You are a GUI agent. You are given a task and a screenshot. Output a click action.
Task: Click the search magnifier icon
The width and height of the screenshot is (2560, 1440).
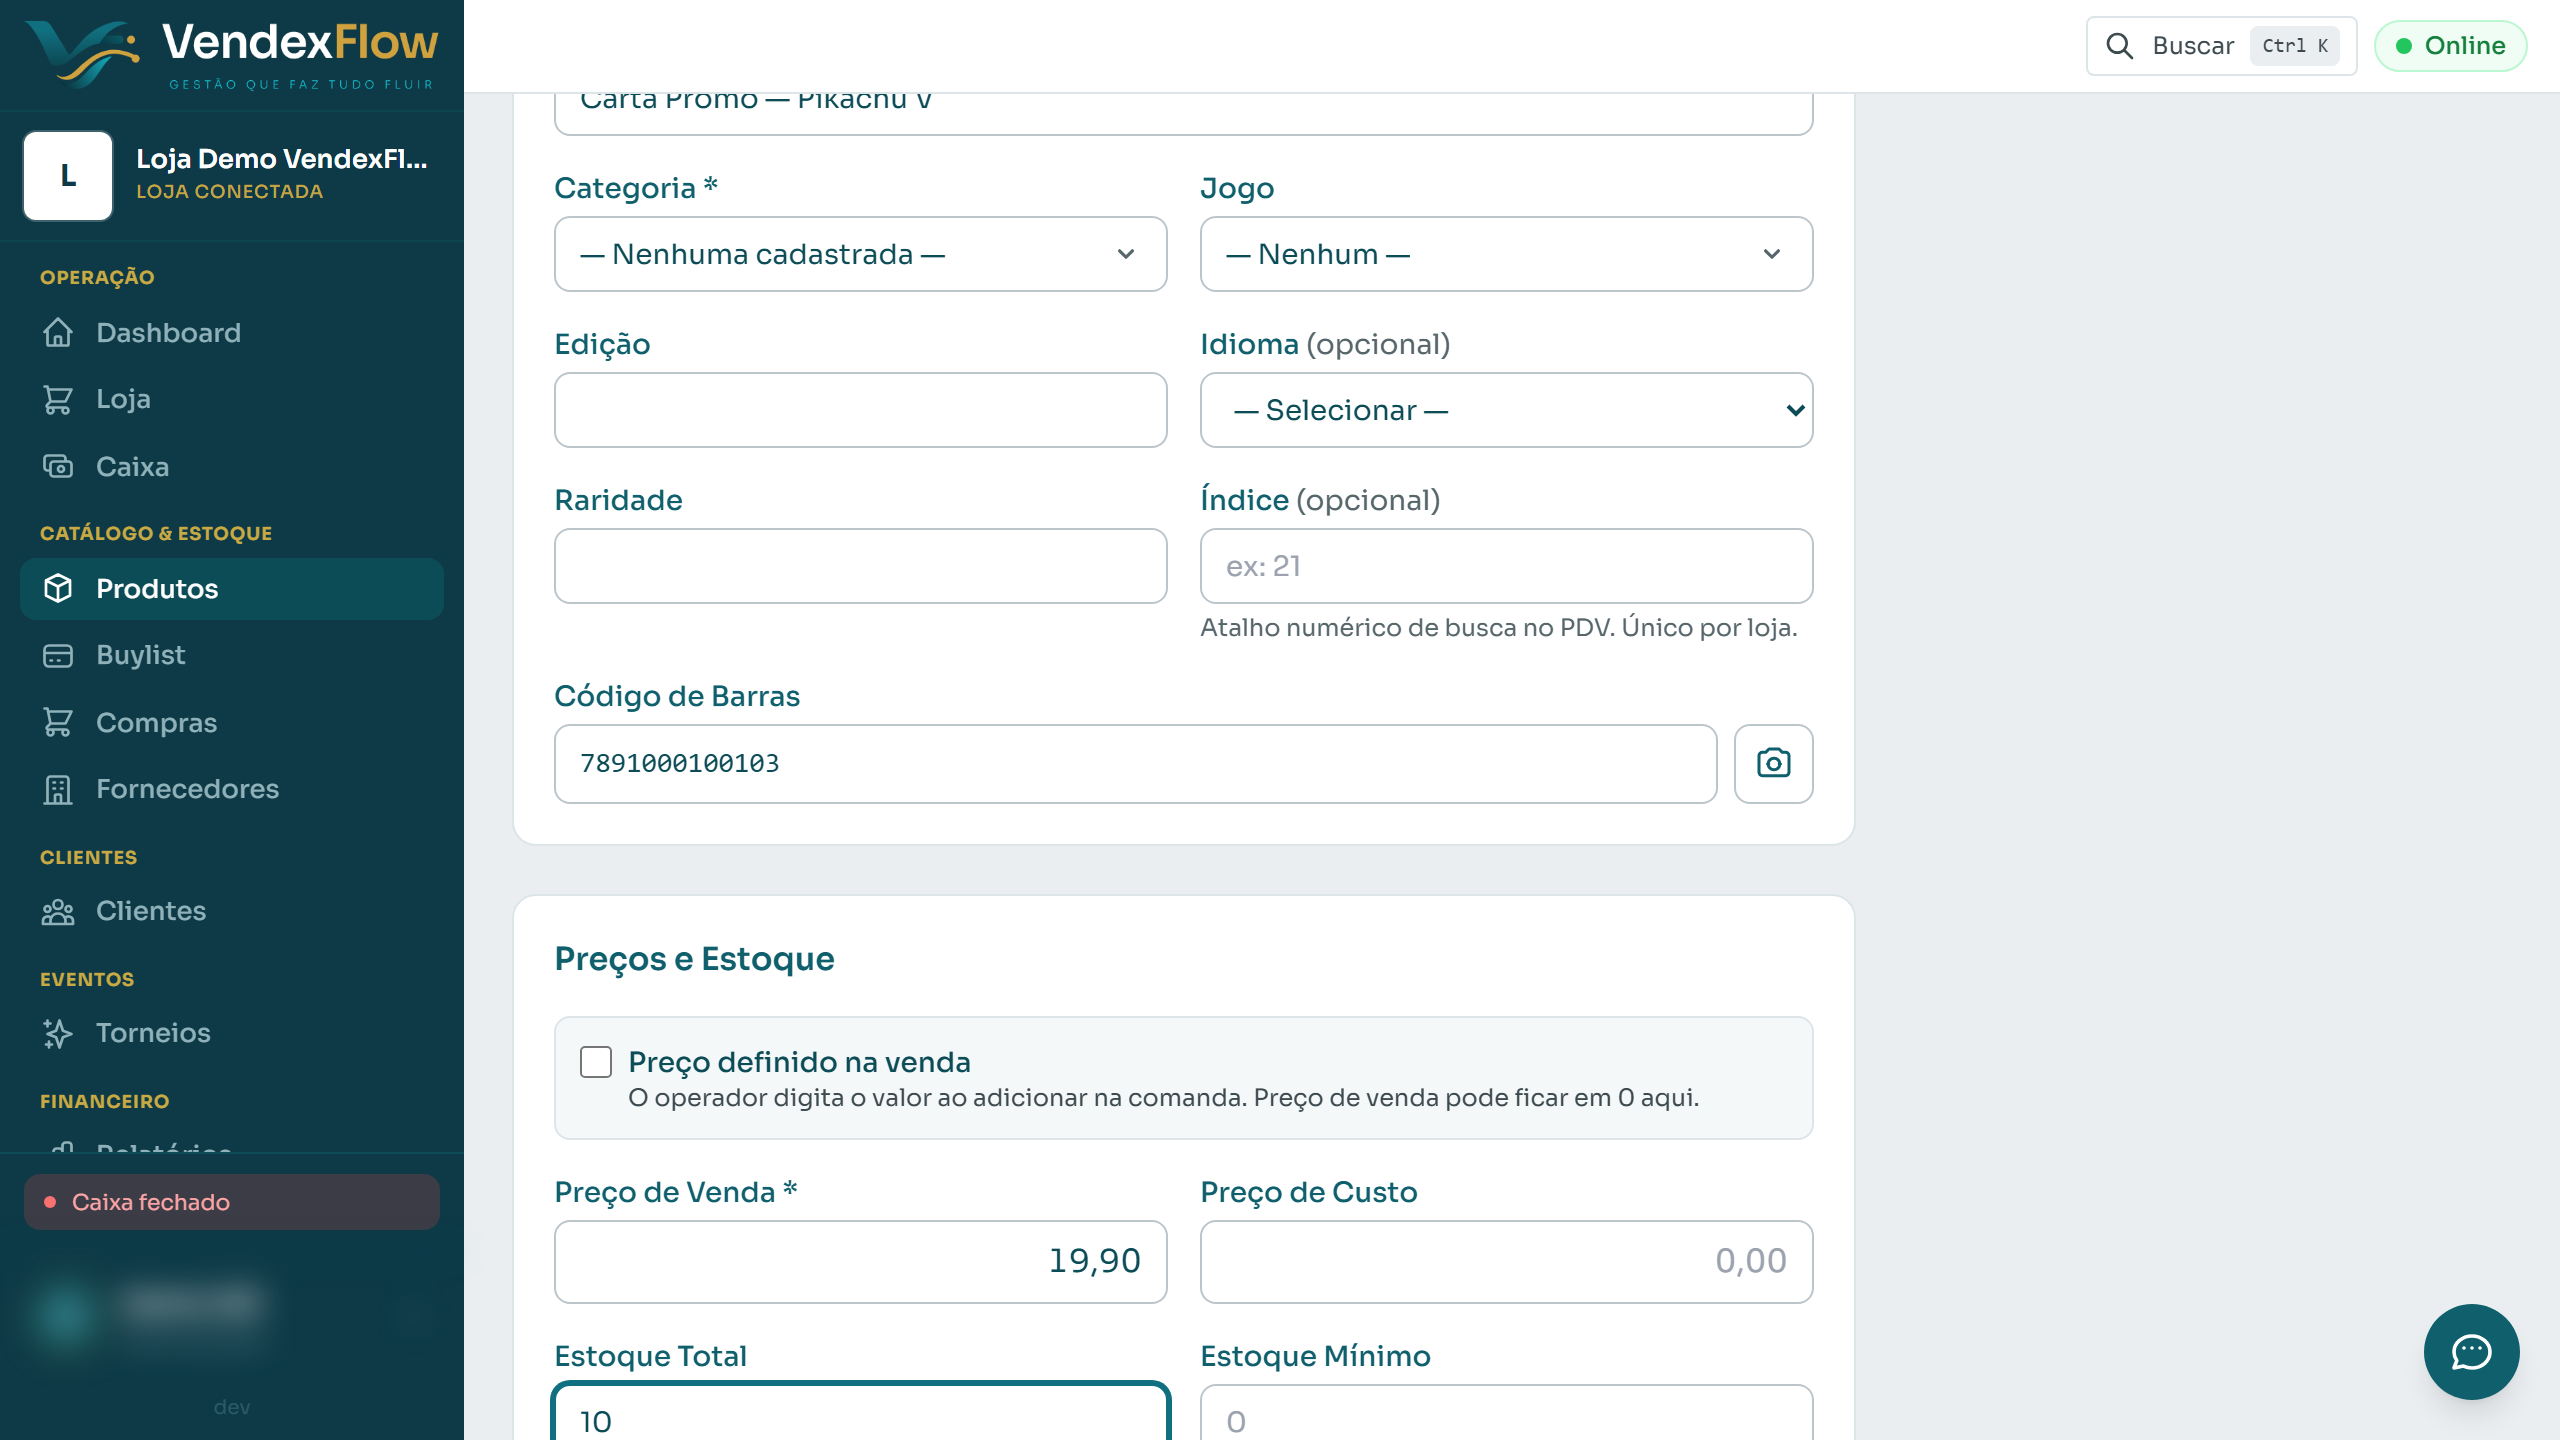click(x=2119, y=46)
